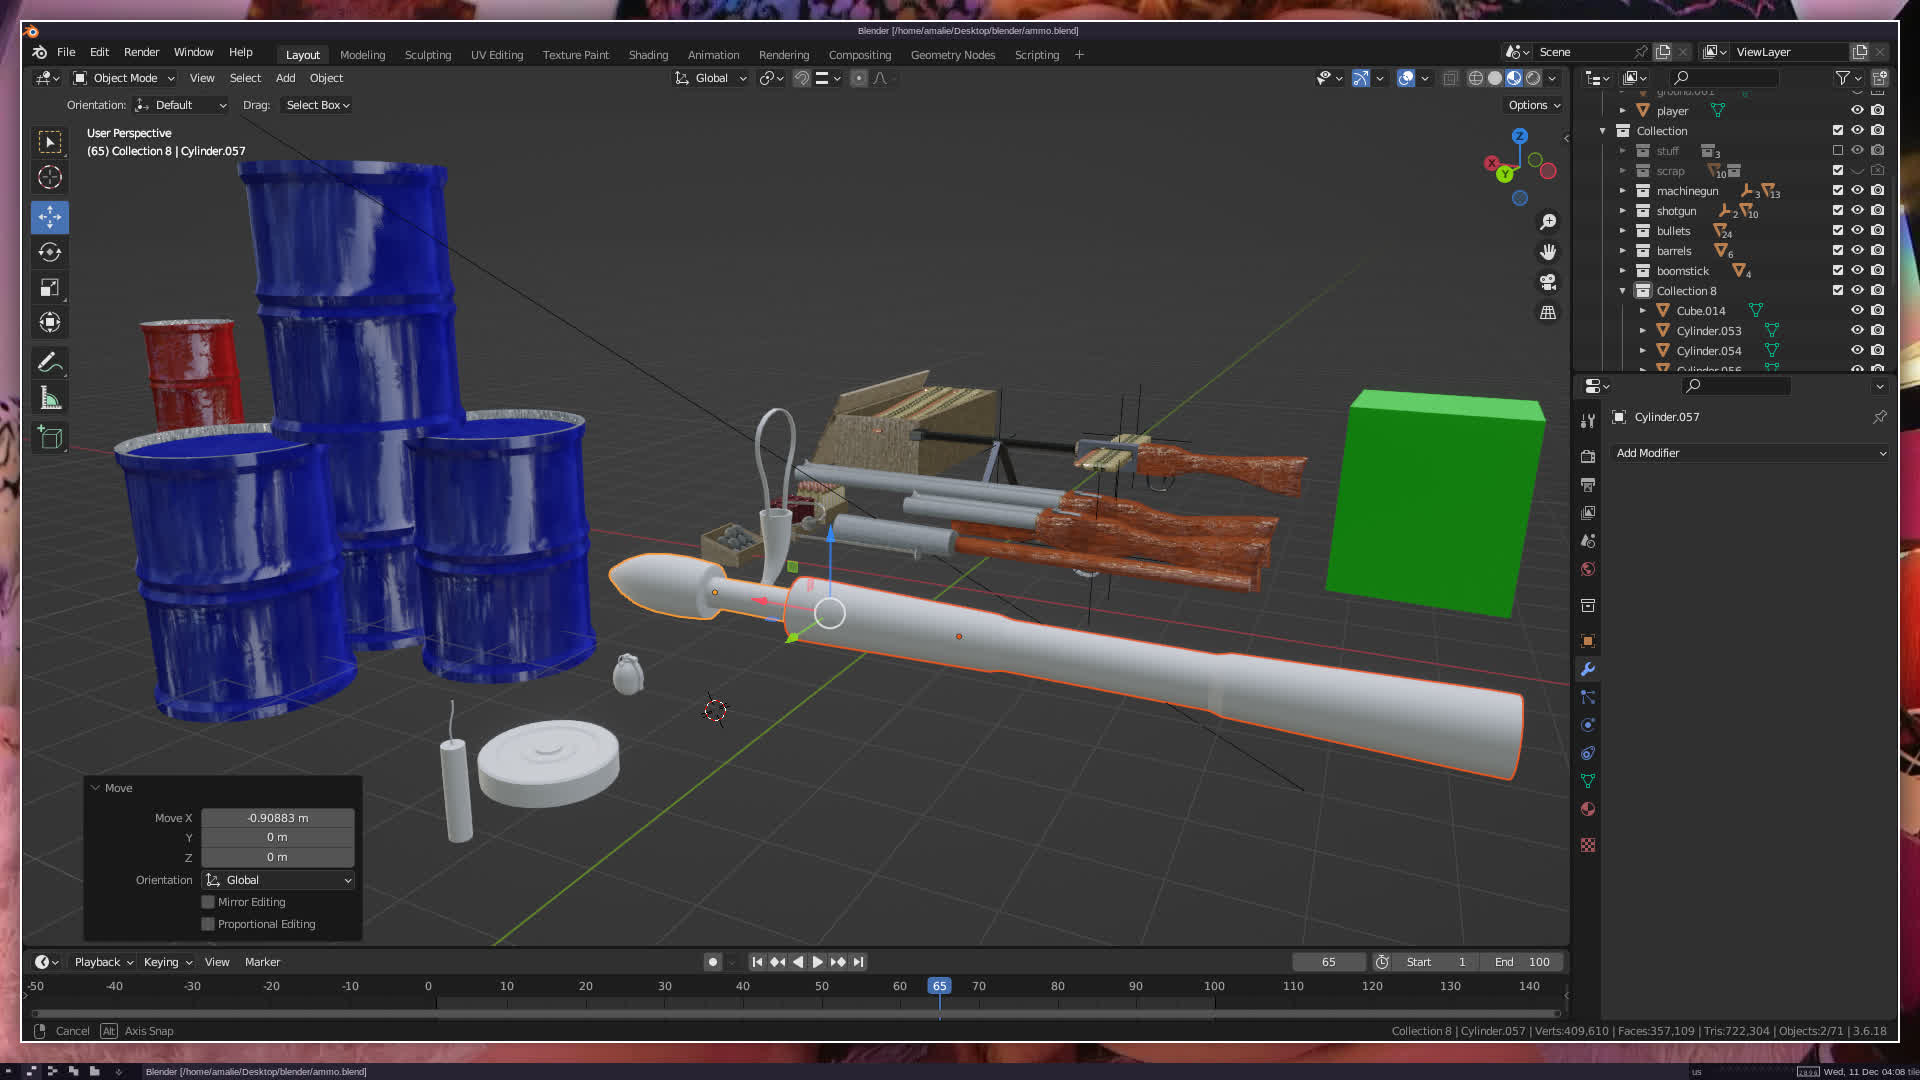The height and width of the screenshot is (1080, 1920).
Task: Open Material properties tab icon
Action: tap(1588, 809)
